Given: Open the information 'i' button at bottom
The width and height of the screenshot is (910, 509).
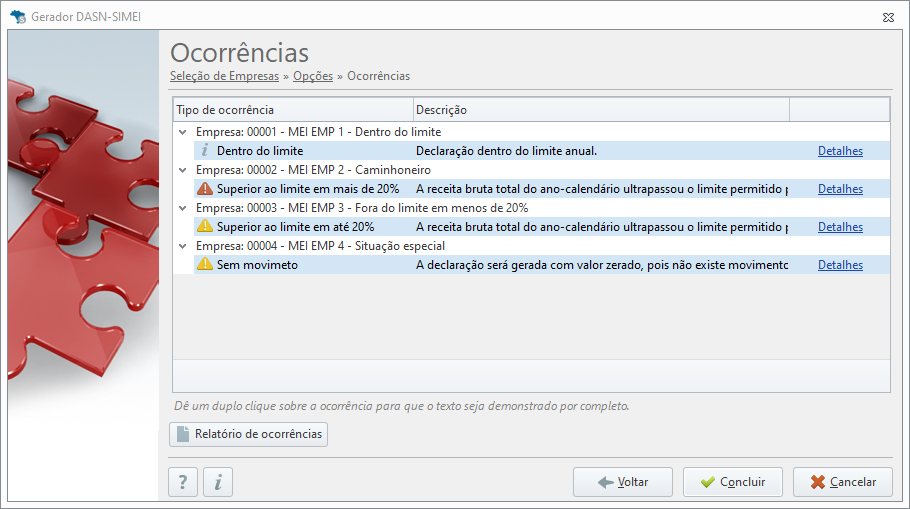Looking at the screenshot, I should (218, 482).
